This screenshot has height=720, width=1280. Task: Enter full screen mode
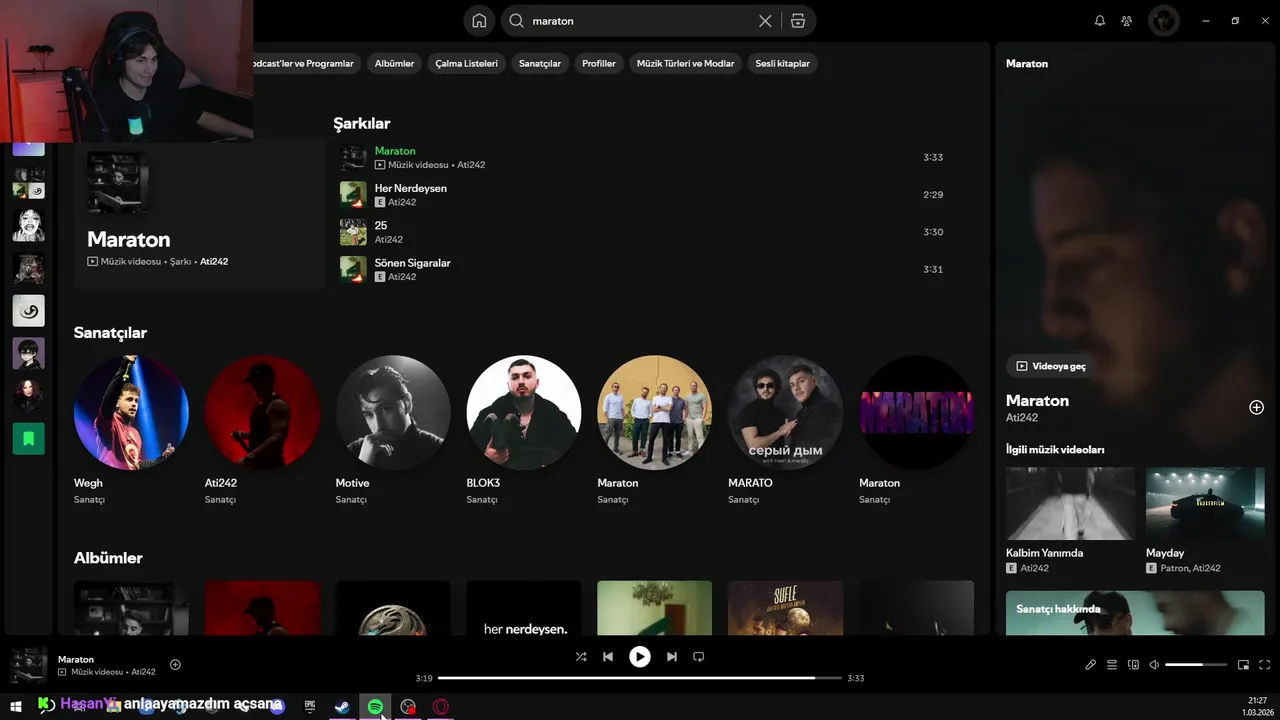[x=1265, y=665]
